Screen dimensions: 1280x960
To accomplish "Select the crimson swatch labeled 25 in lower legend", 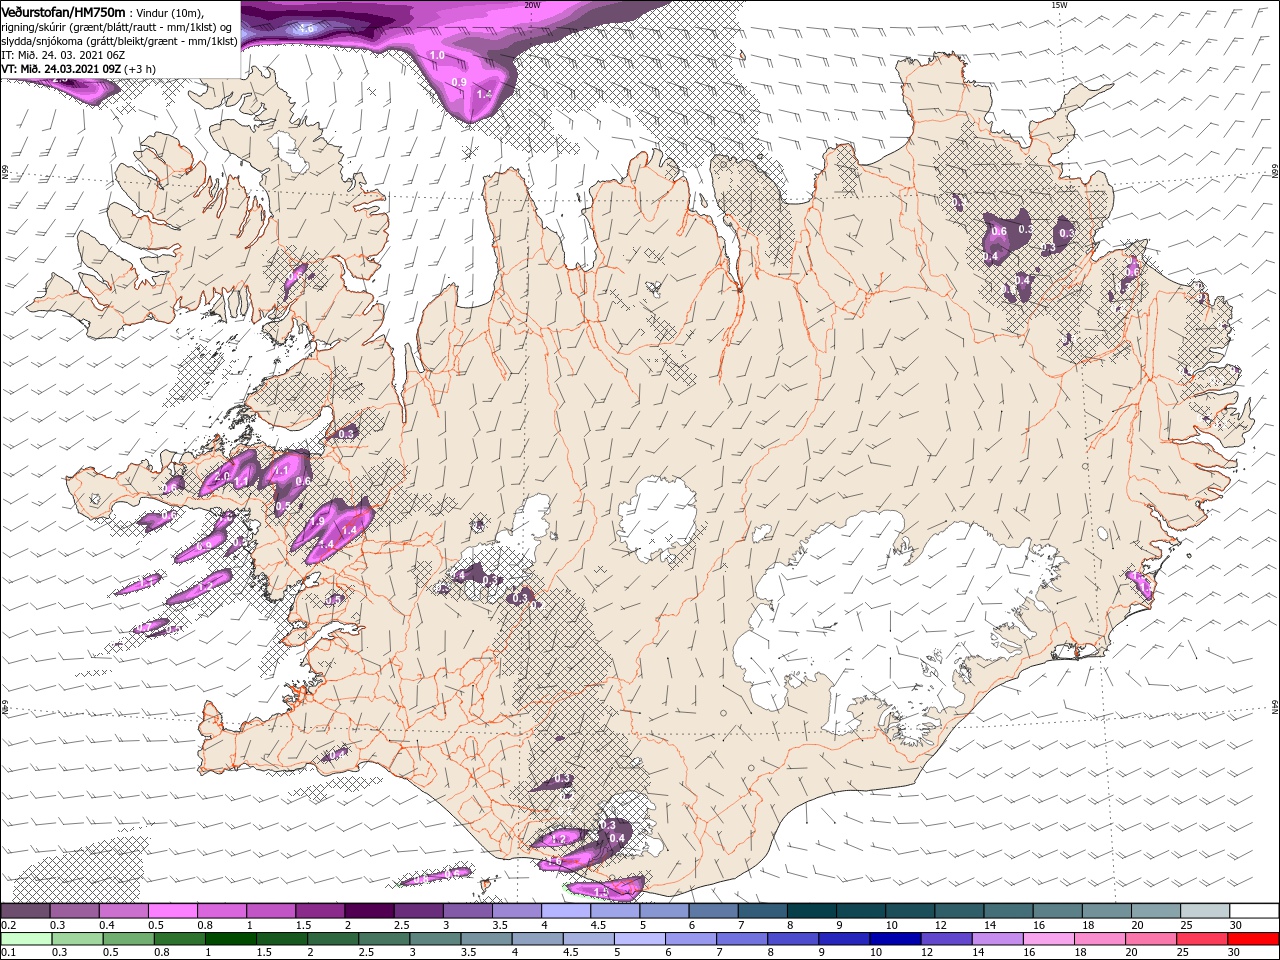I will 1203,939.
